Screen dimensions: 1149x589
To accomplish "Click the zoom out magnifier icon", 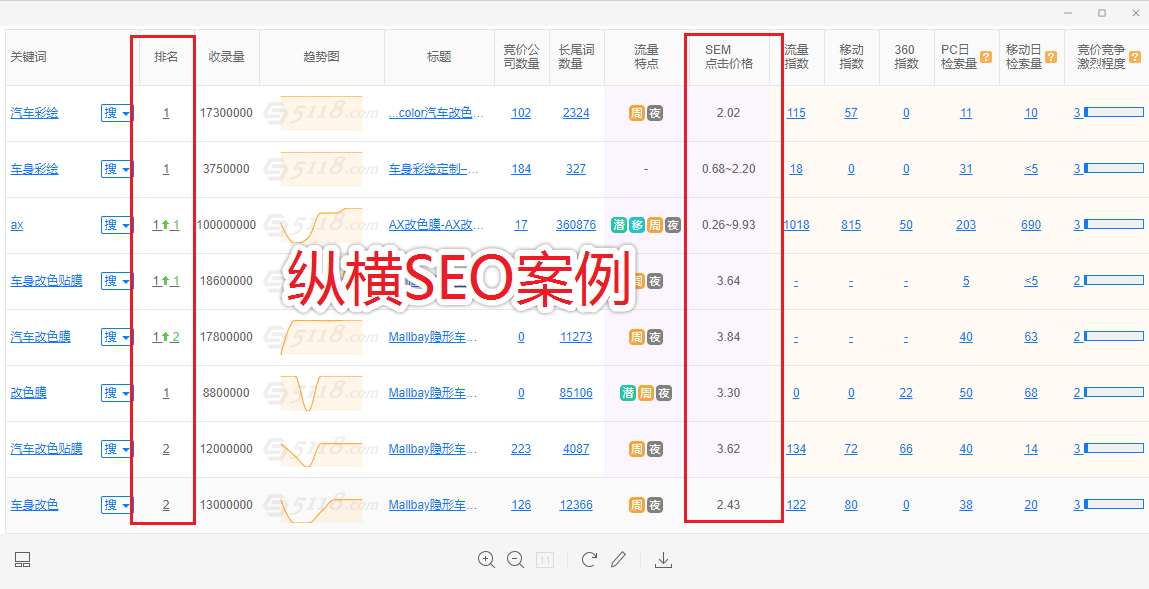I will 516,559.
